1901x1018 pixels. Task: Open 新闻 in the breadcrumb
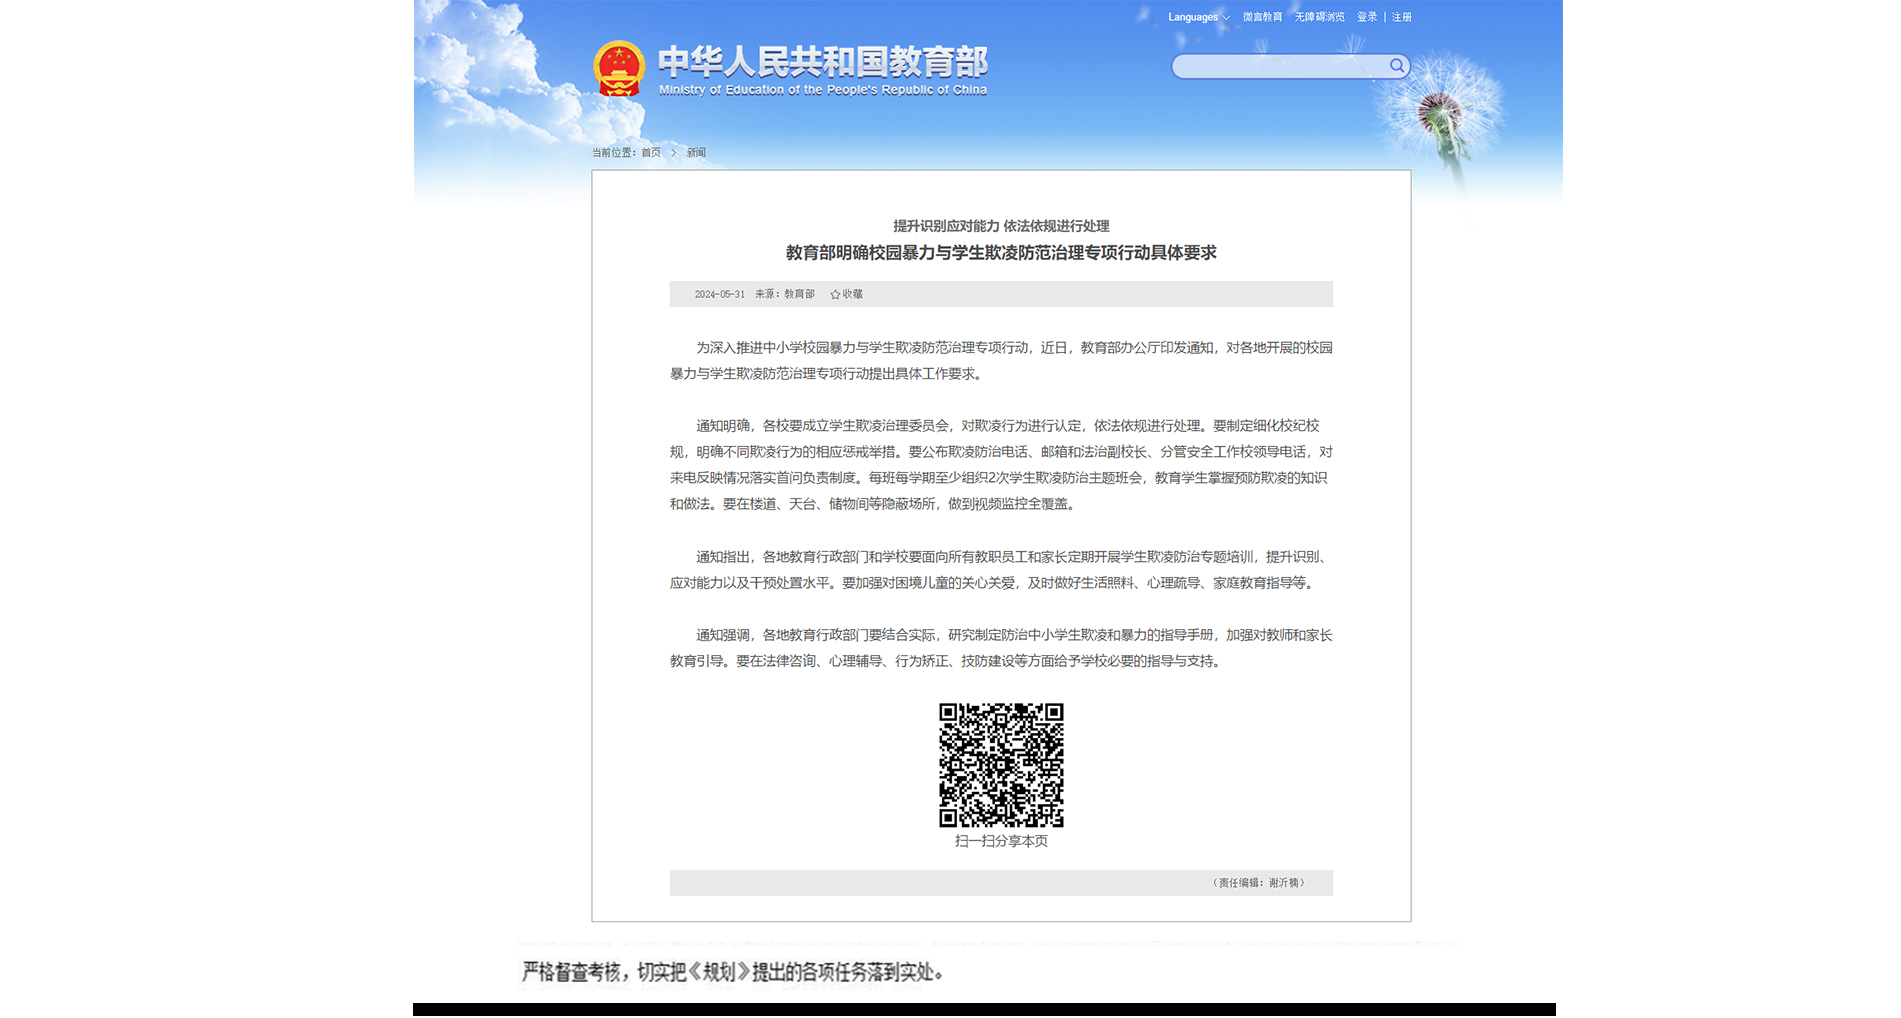pos(696,153)
